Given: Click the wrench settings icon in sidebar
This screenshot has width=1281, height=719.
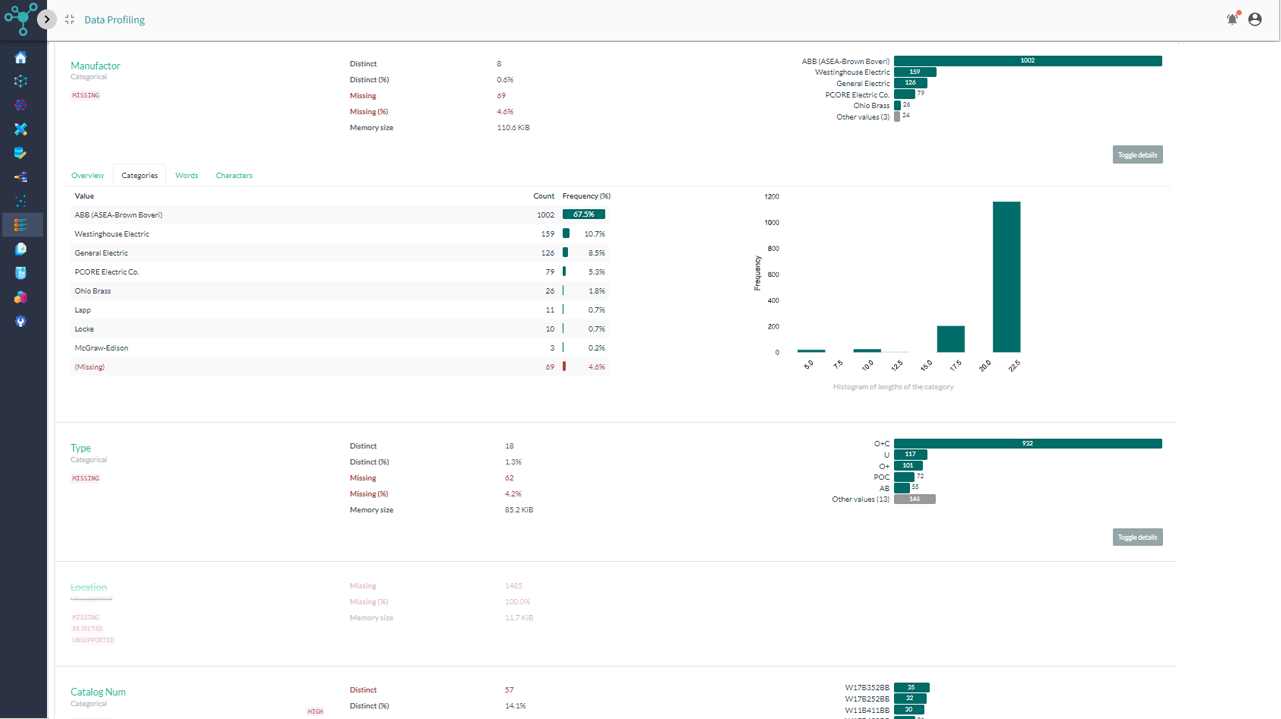Looking at the screenshot, I should coord(20,322).
